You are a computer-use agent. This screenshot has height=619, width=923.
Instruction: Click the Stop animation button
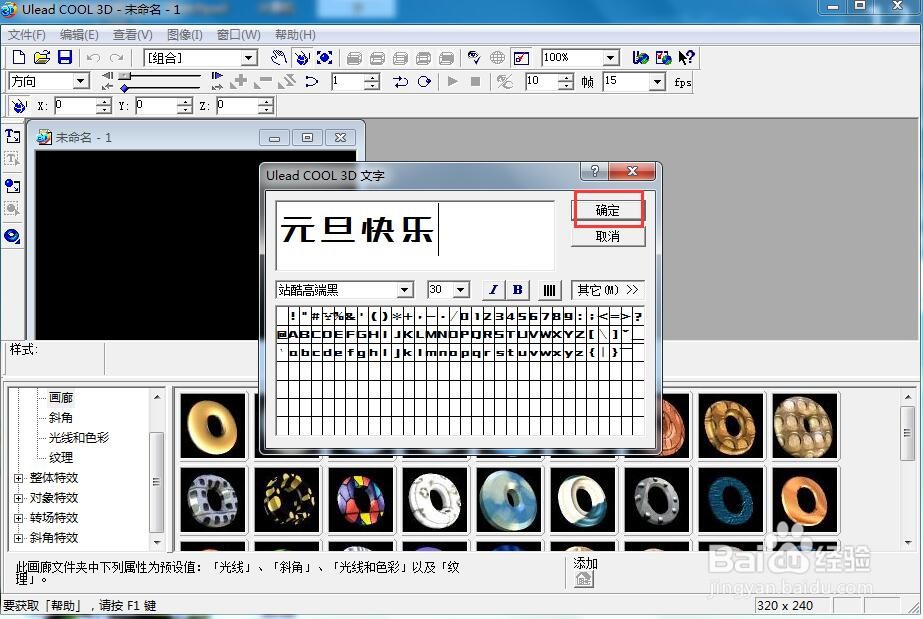pos(476,81)
